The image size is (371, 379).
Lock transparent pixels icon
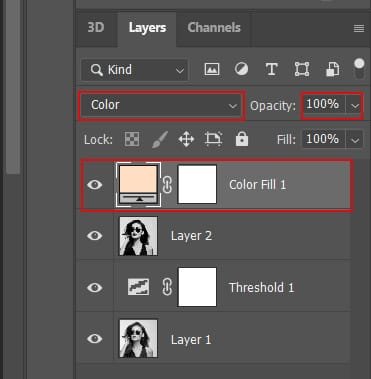(x=132, y=139)
